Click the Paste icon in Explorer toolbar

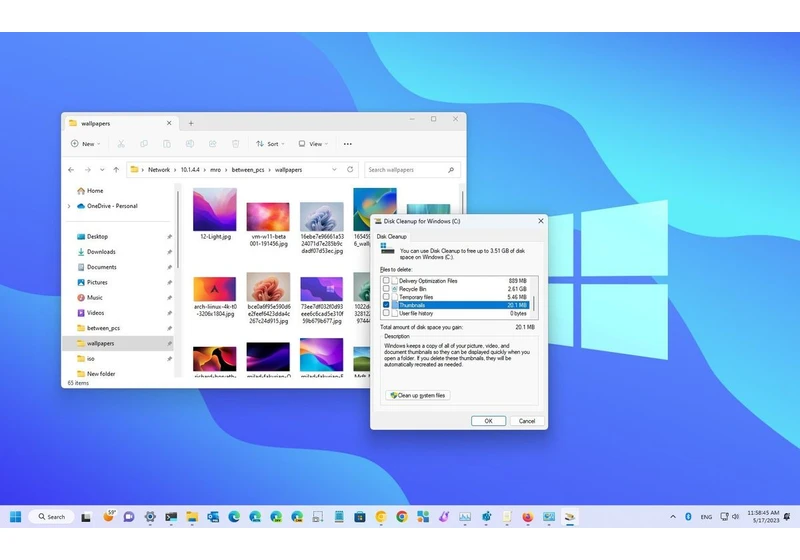click(167, 144)
